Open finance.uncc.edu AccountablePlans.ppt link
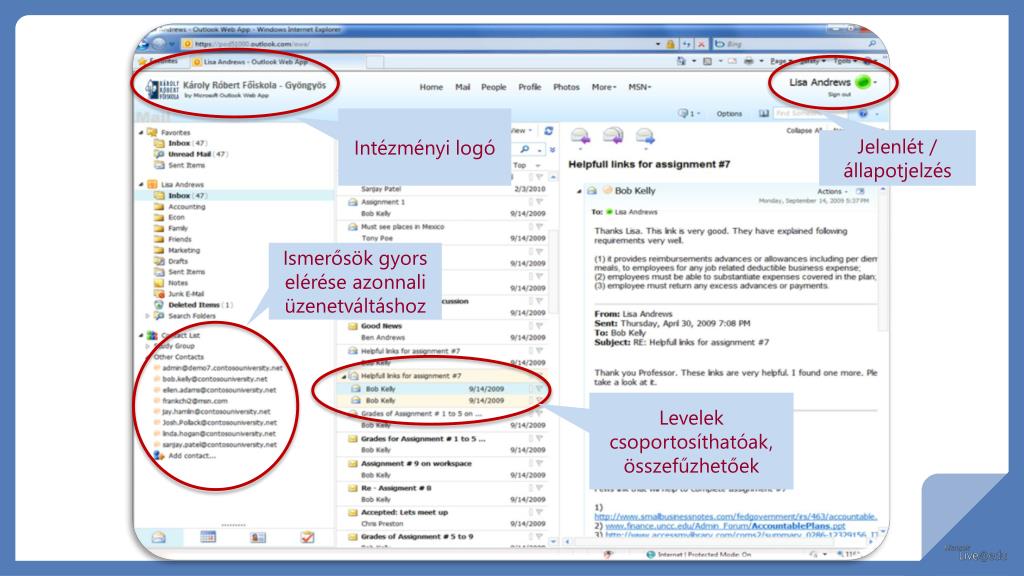This screenshot has height=576, width=1024. tap(725, 526)
